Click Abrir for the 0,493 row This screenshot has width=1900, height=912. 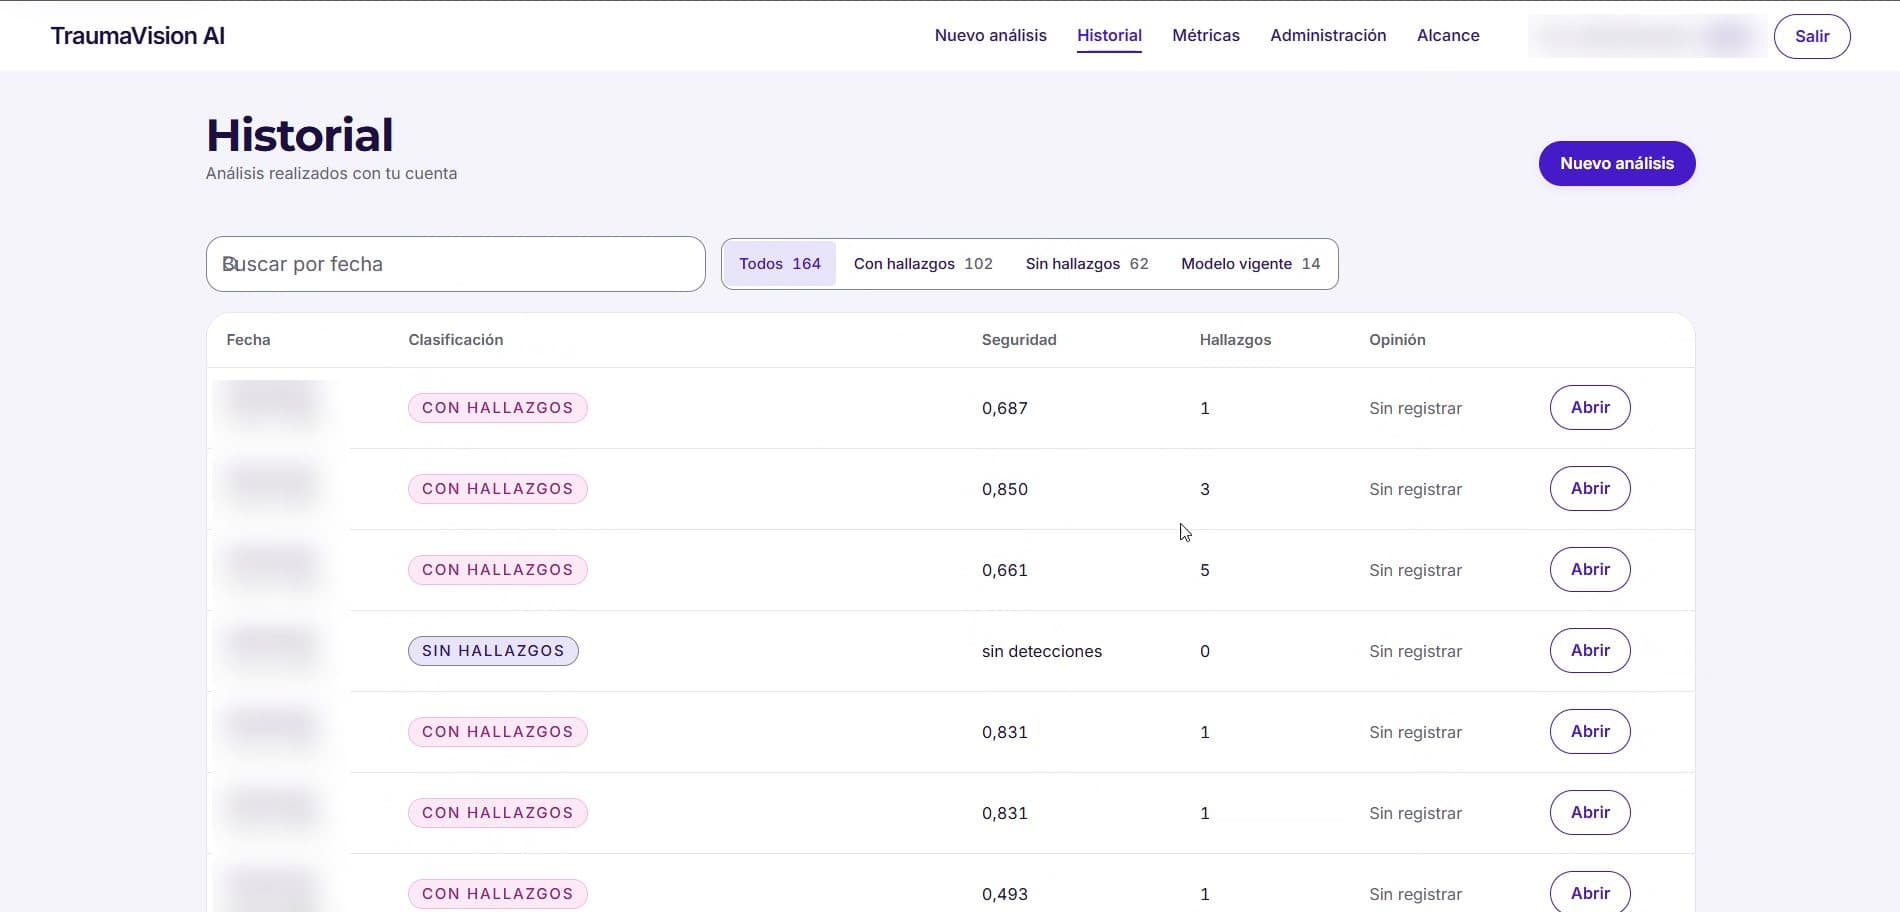pos(1590,893)
